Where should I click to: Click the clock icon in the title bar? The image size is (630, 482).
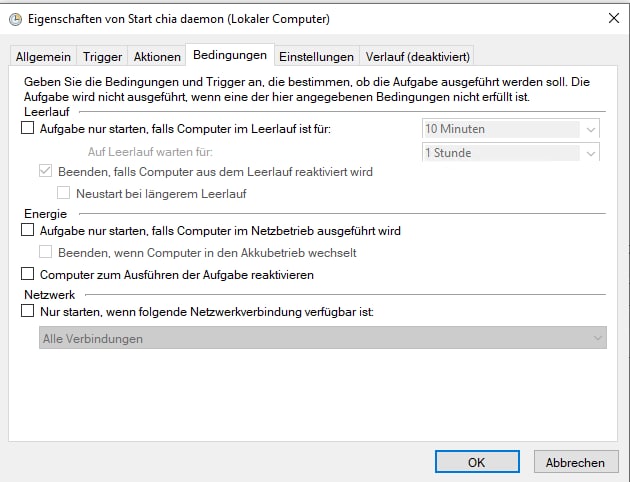coord(15,19)
